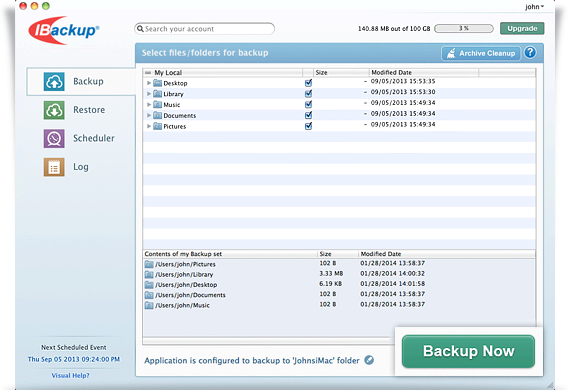Switch to the Scheduler tab label
This screenshot has width=570, height=390.
point(94,138)
